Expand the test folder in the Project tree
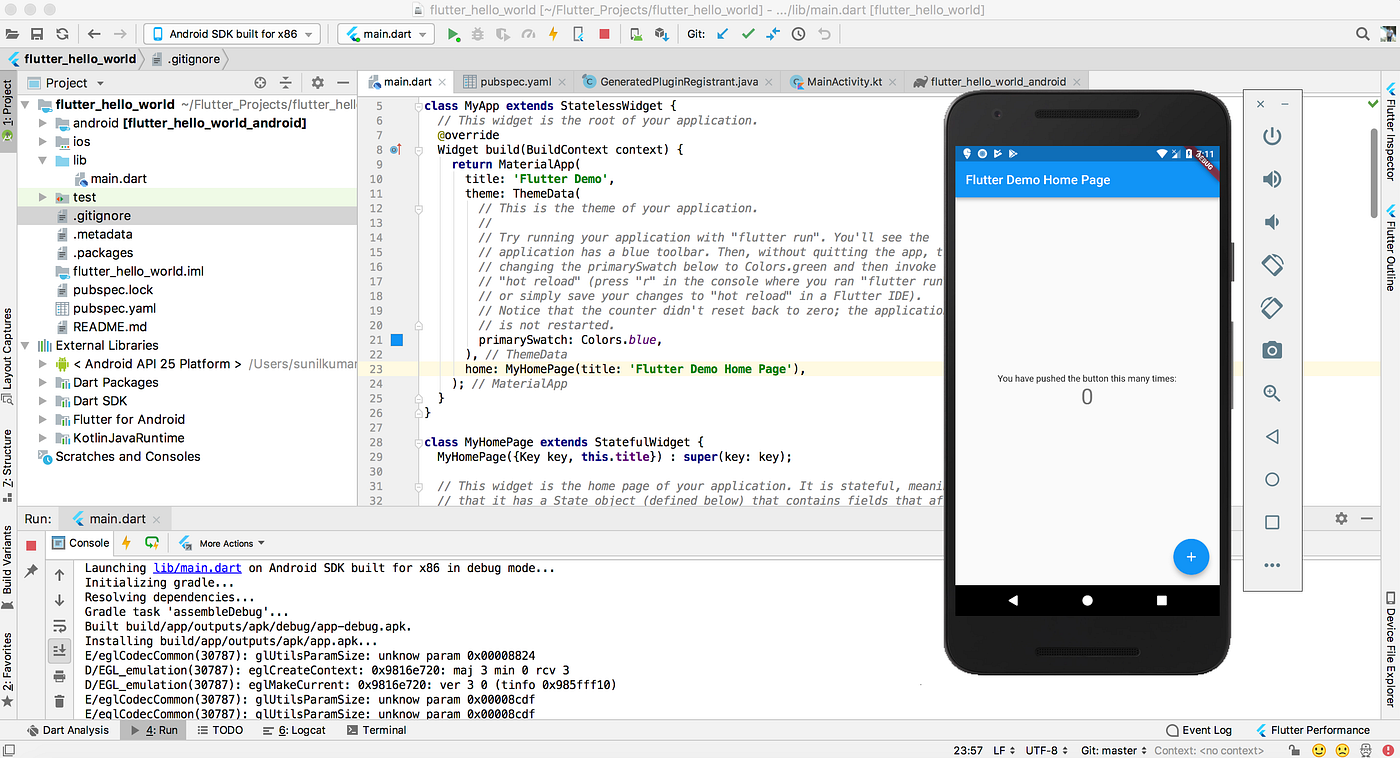Viewport: 1400px width, 758px height. (41, 197)
